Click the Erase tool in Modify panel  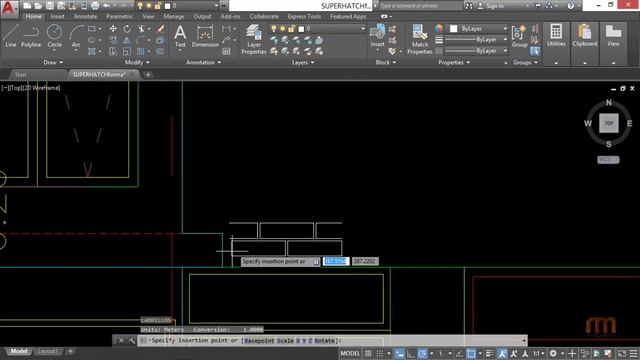[x=160, y=29]
